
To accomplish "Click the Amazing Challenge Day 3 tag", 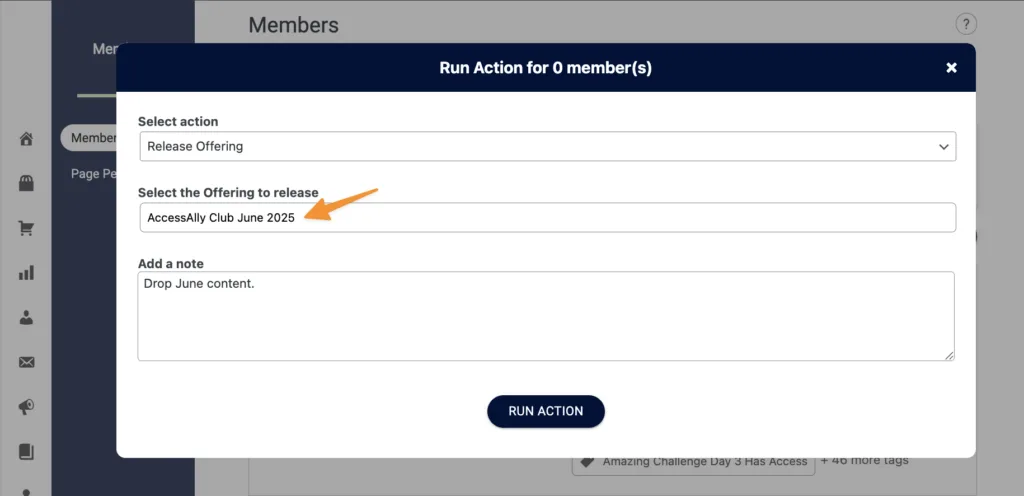I will (x=704, y=462).
